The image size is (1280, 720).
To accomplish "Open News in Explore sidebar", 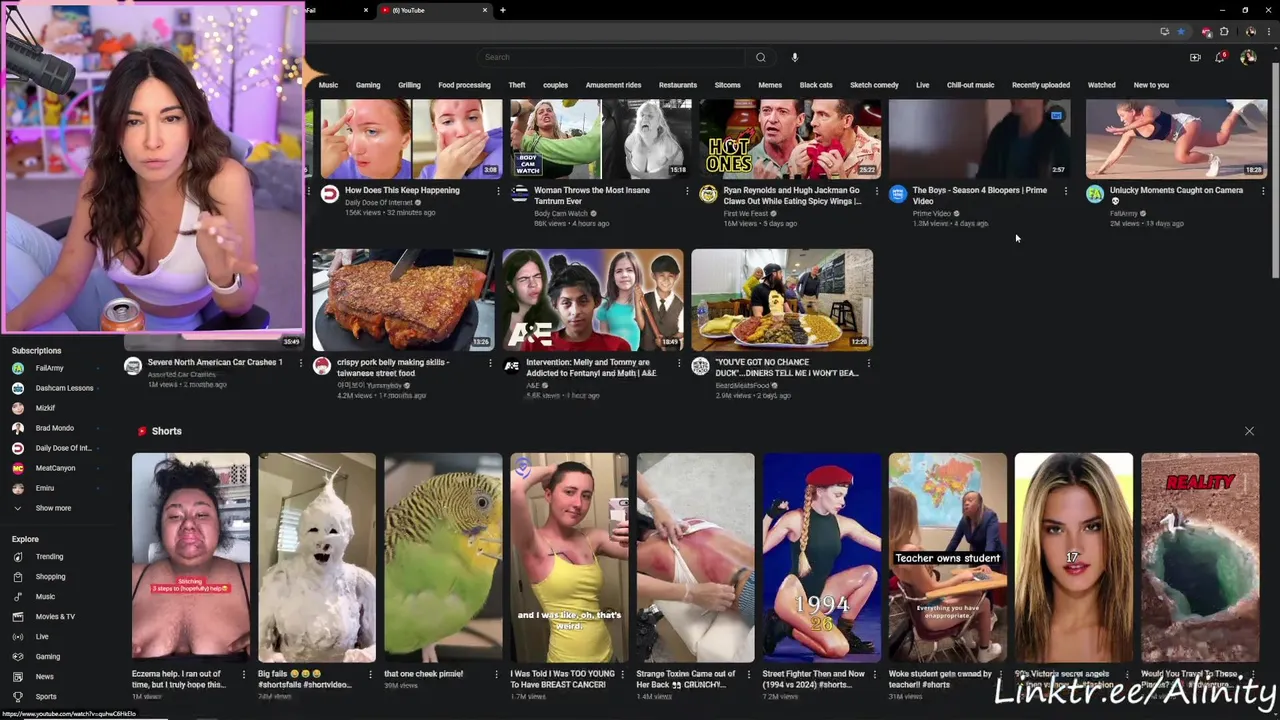I will [44, 677].
